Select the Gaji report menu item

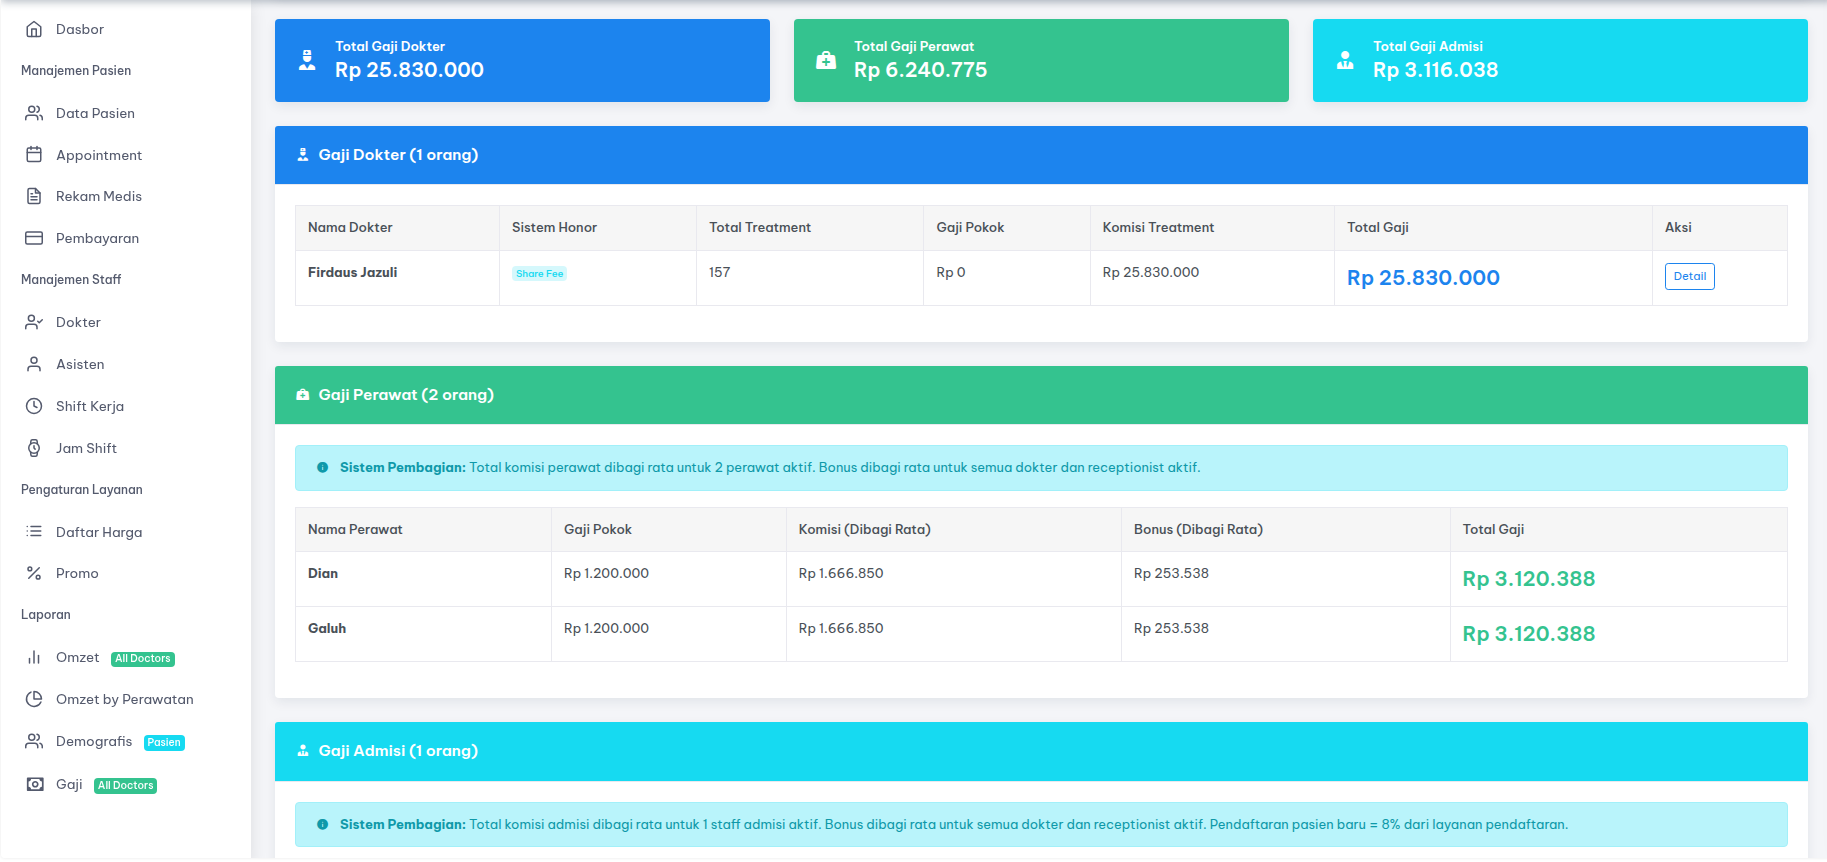[x=69, y=784]
